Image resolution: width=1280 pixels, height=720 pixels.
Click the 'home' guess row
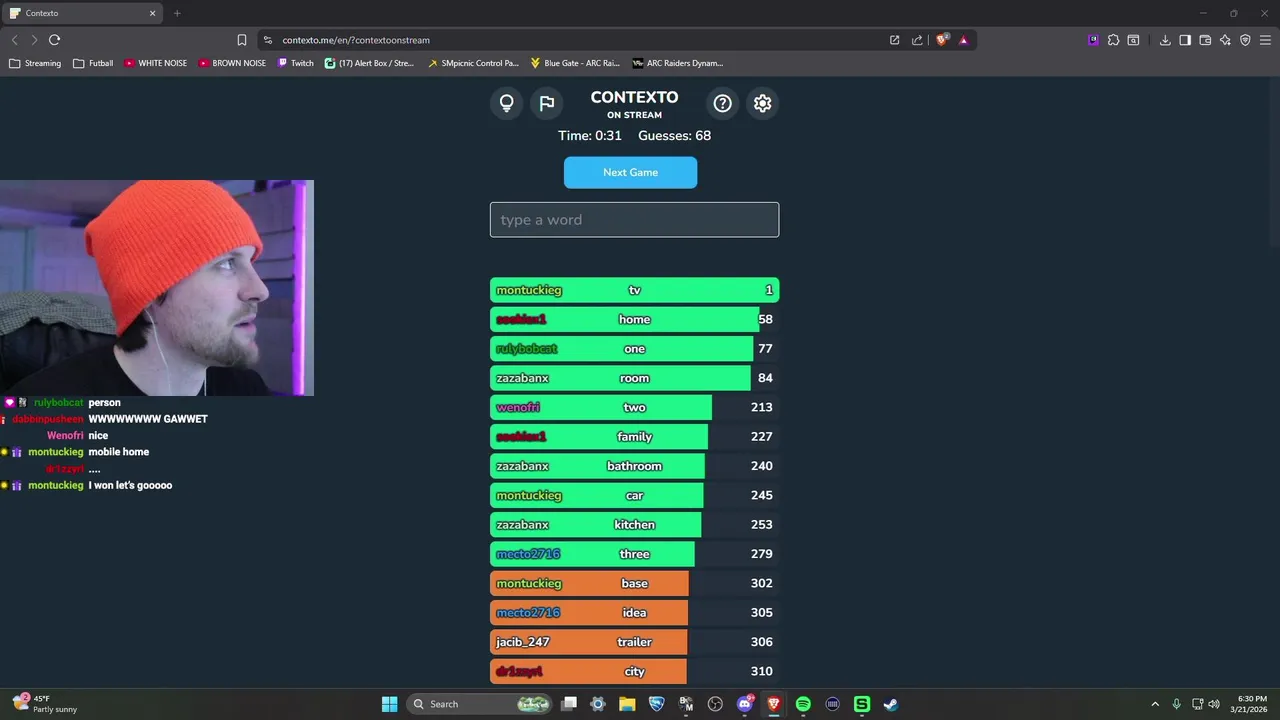click(634, 319)
